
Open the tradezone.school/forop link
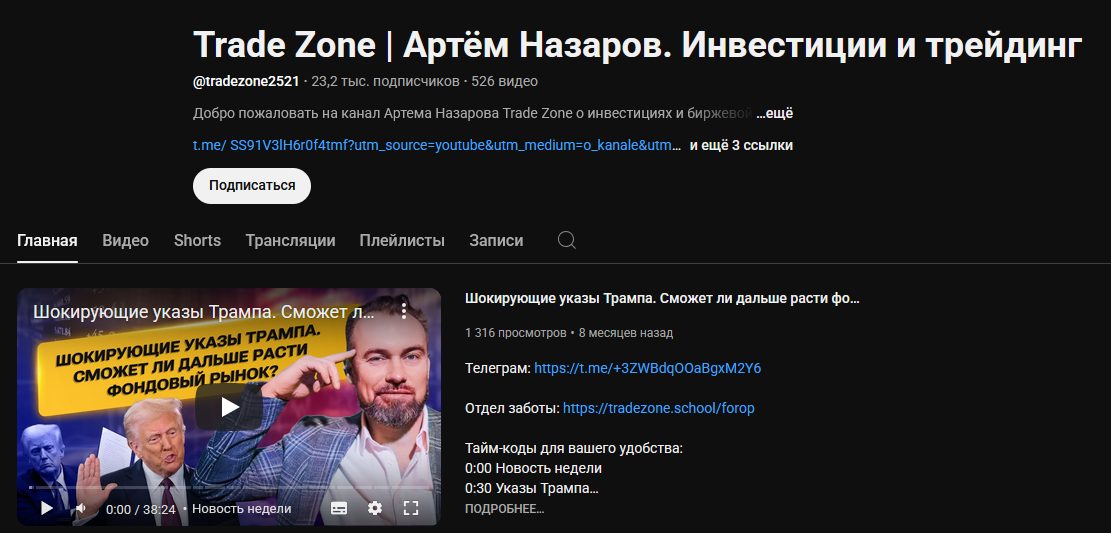coord(658,408)
